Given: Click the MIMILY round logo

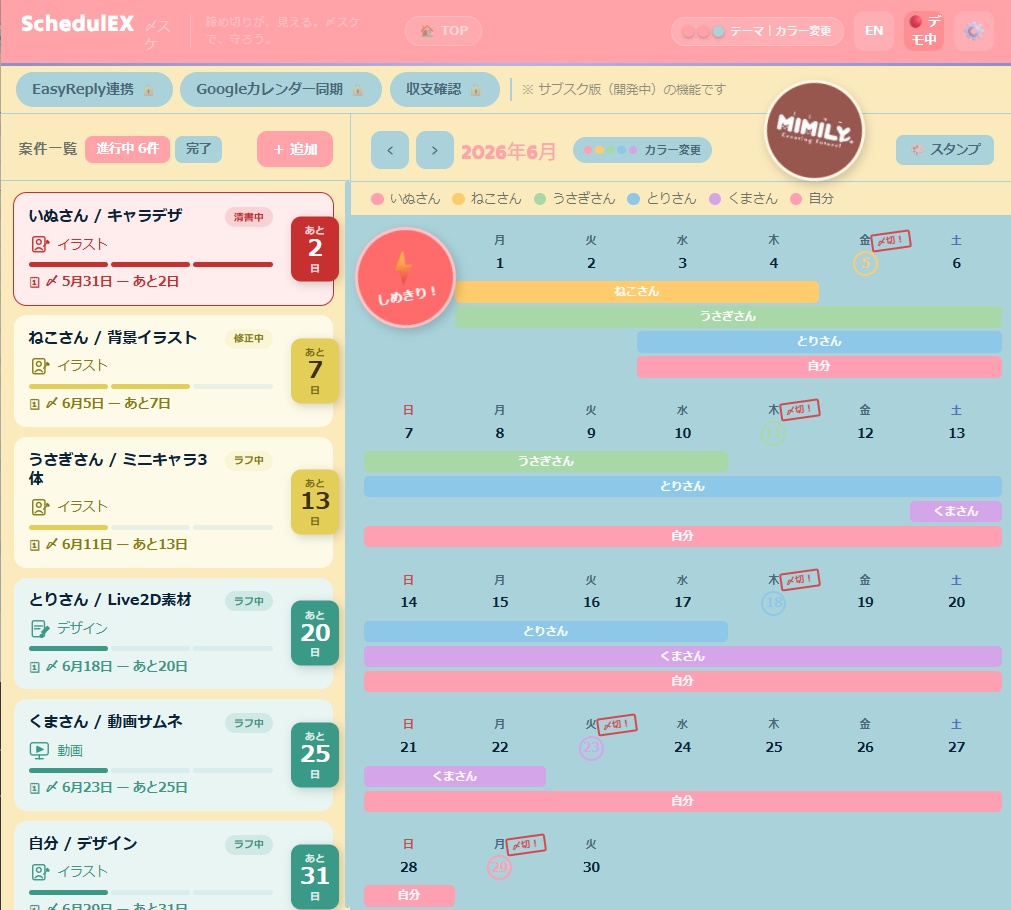Looking at the screenshot, I should click(814, 130).
